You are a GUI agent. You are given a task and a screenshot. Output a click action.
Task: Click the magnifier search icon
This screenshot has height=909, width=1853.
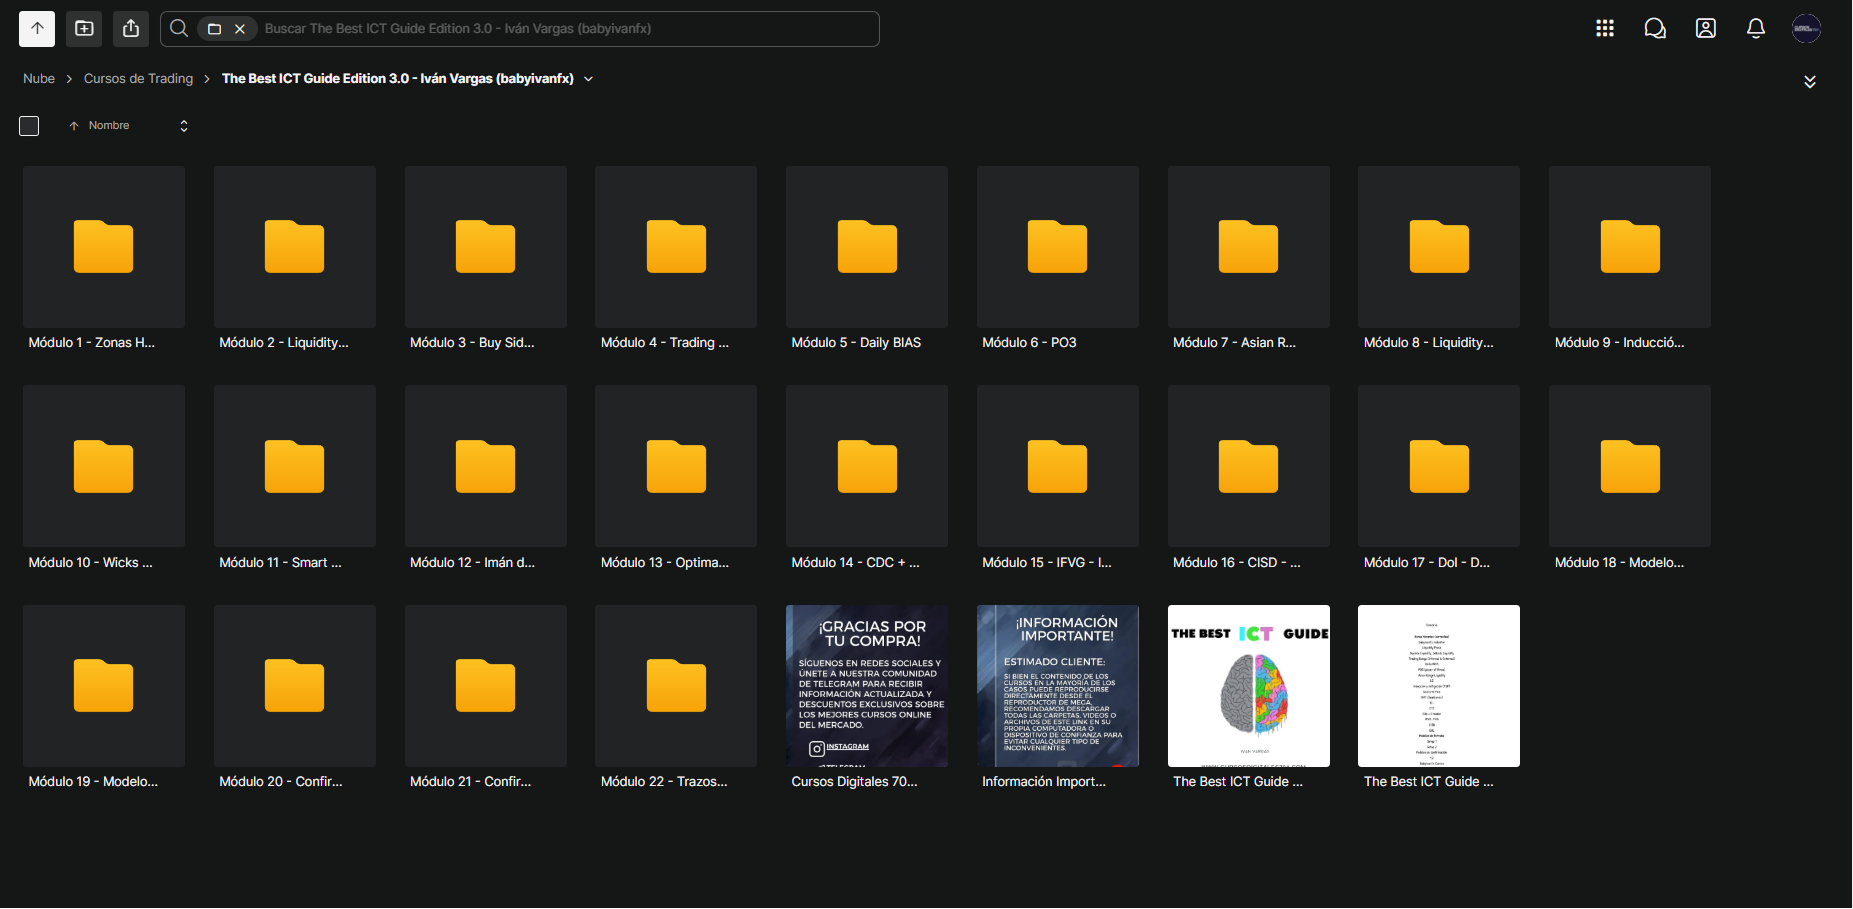tap(179, 28)
